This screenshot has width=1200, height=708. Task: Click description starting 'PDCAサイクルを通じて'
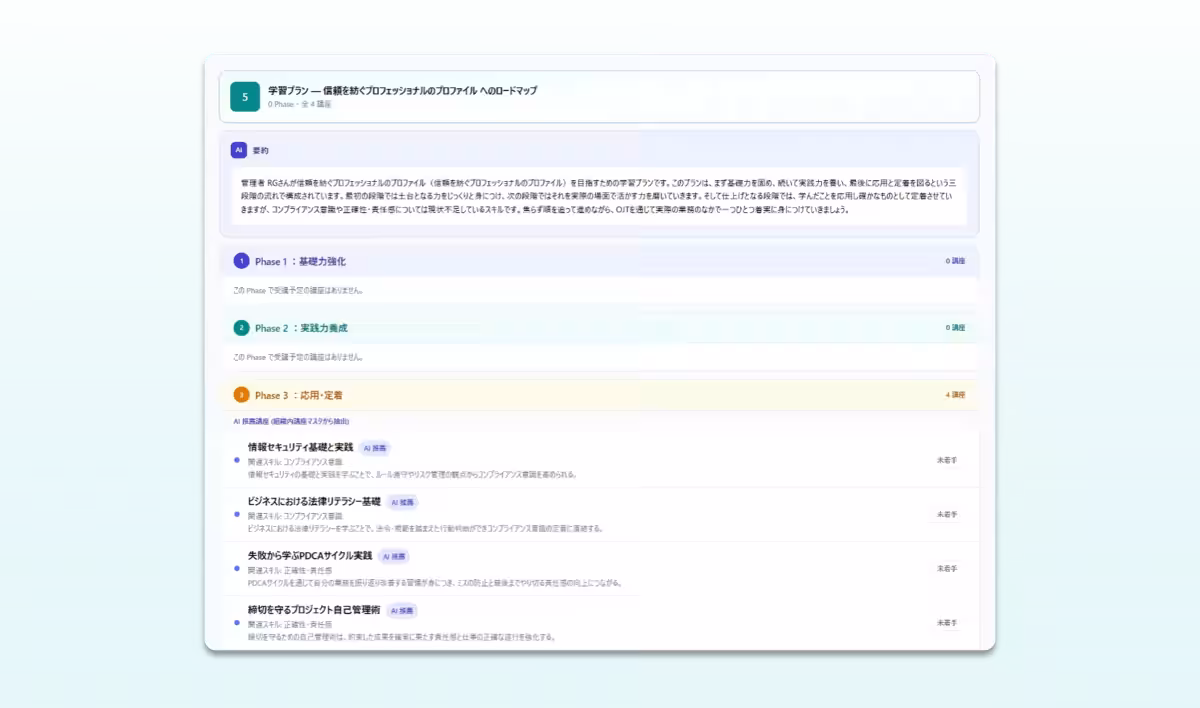(435, 582)
